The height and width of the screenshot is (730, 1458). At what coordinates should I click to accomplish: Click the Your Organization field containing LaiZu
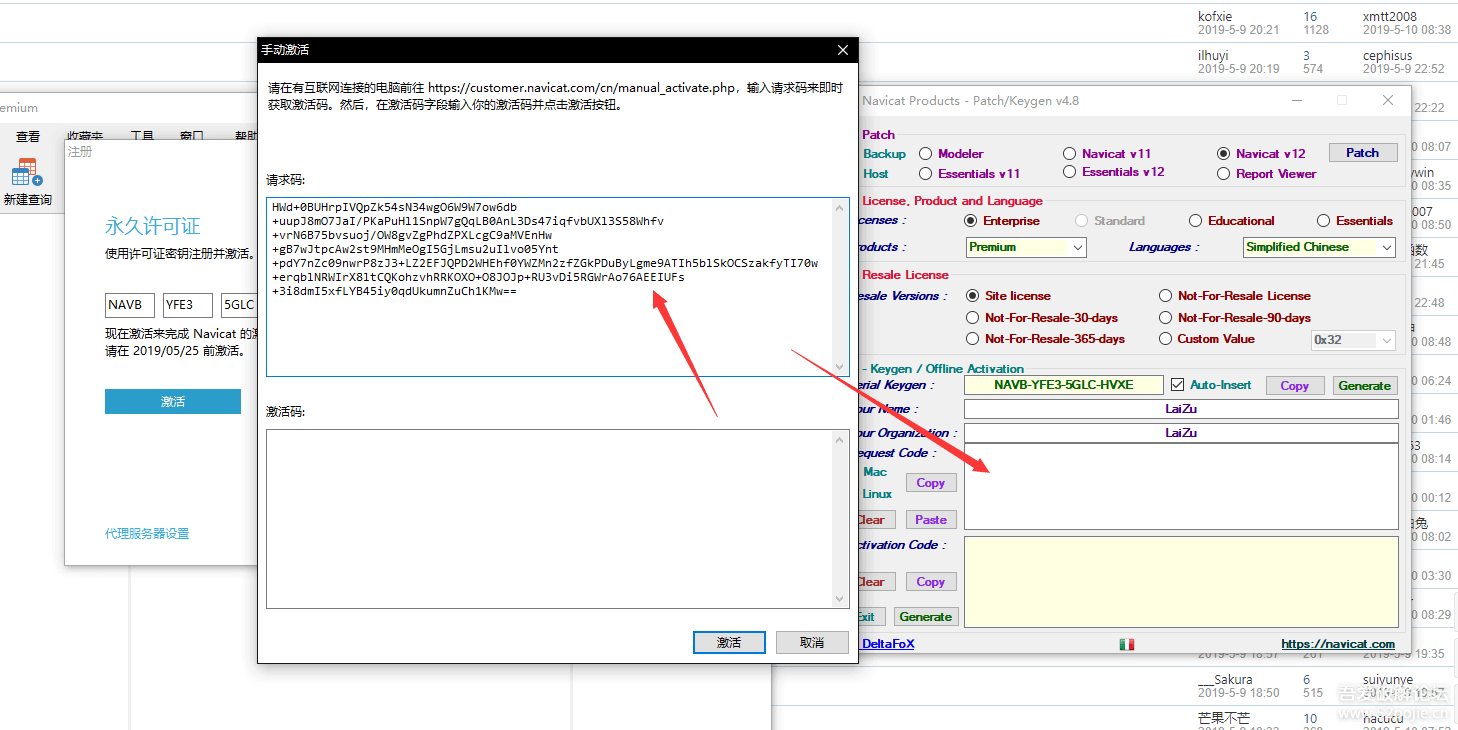tap(1181, 433)
